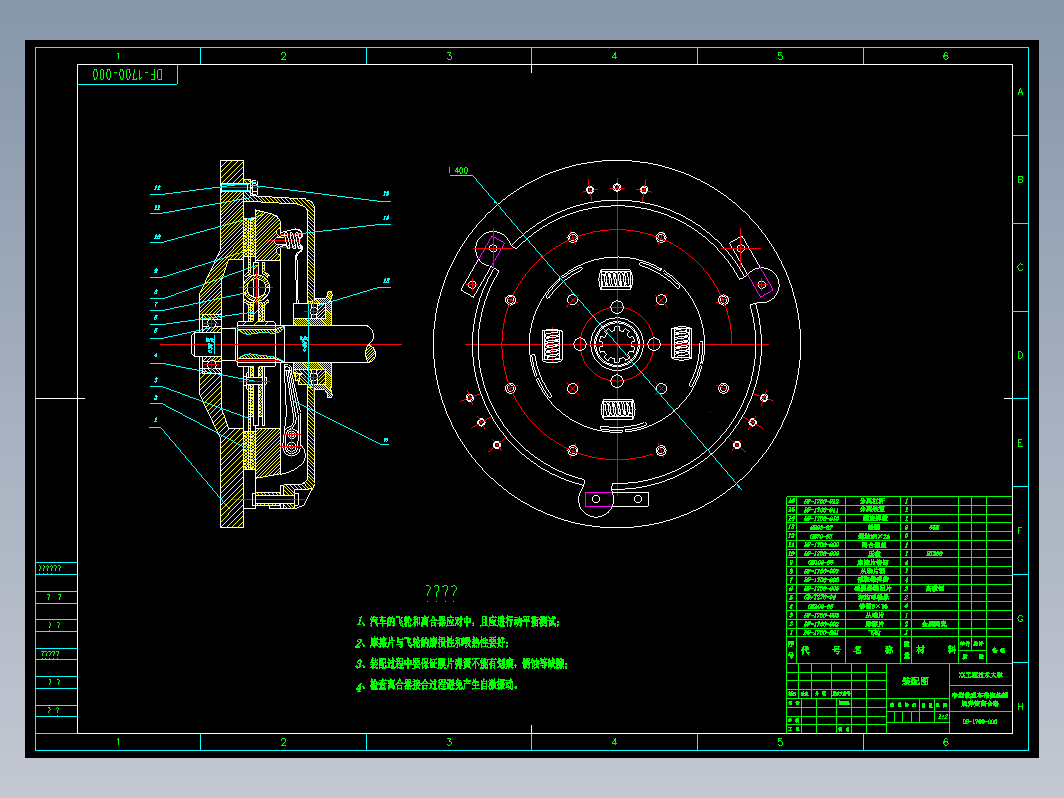
Task: Click technical note 1 about flywheel balancing
Action: point(458,621)
